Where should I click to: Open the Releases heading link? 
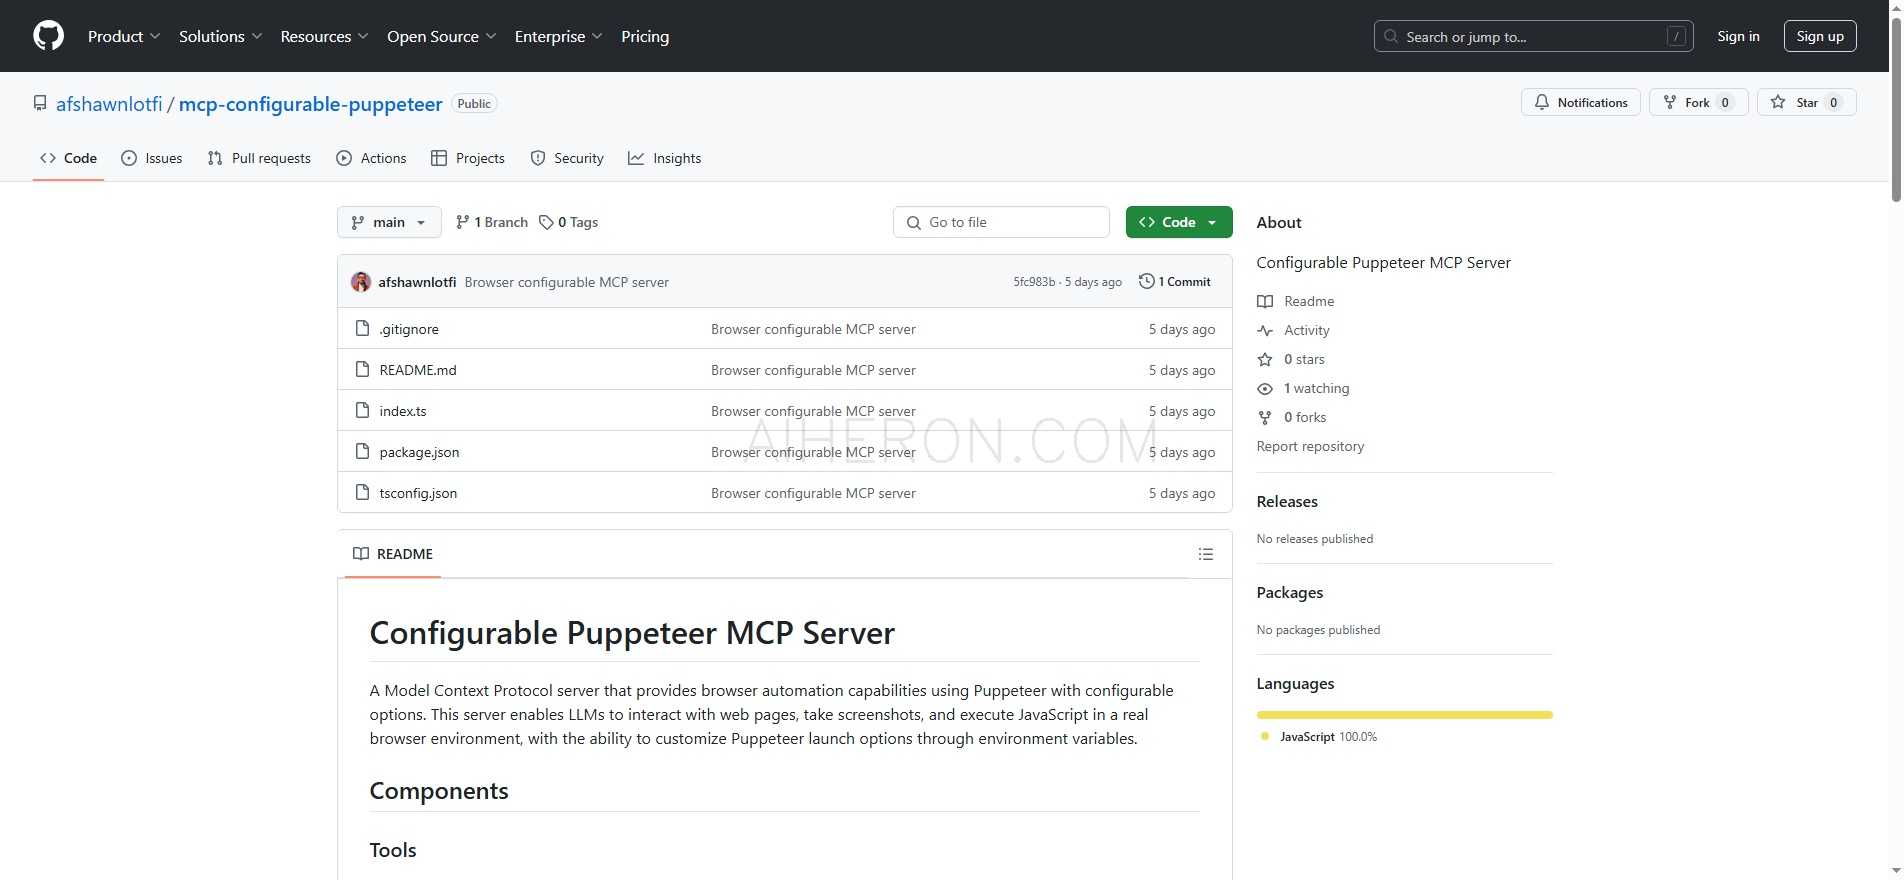pos(1287,501)
